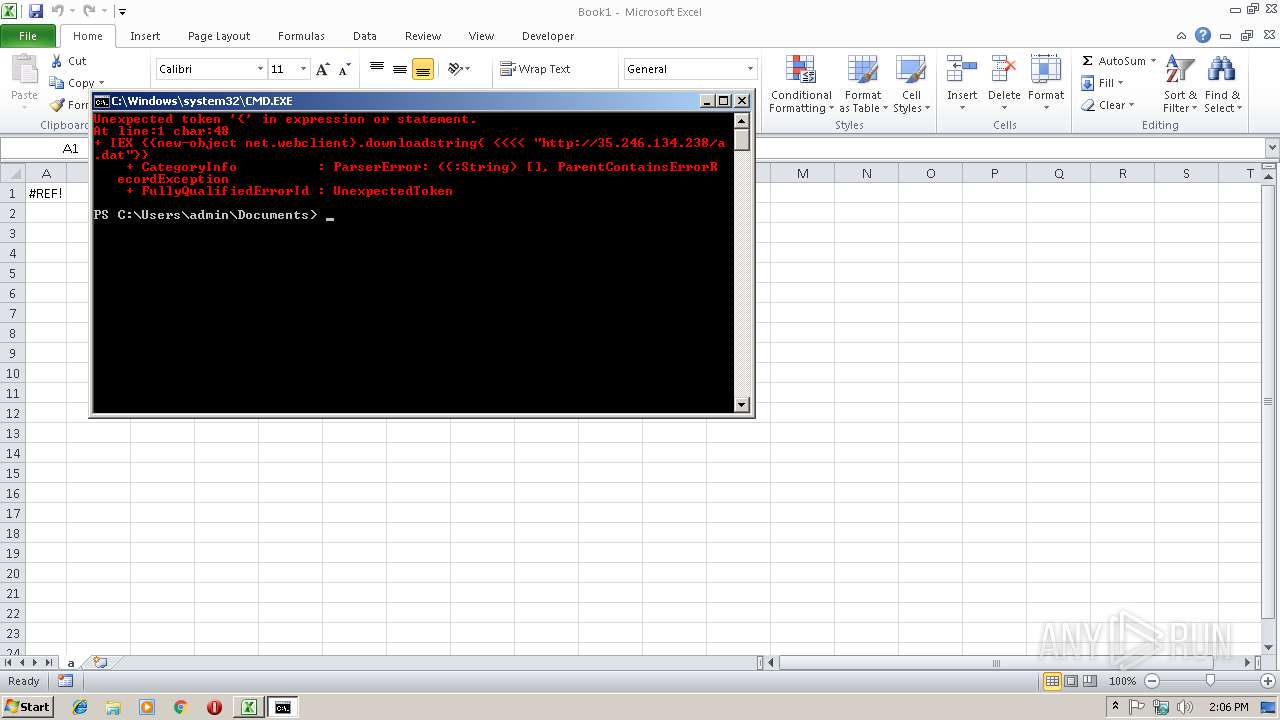Image resolution: width=1280 pixels, height=720 pixels.
Task: Open Cell Styles gallery
Action: pyautogui.click(x=911, y=85)
